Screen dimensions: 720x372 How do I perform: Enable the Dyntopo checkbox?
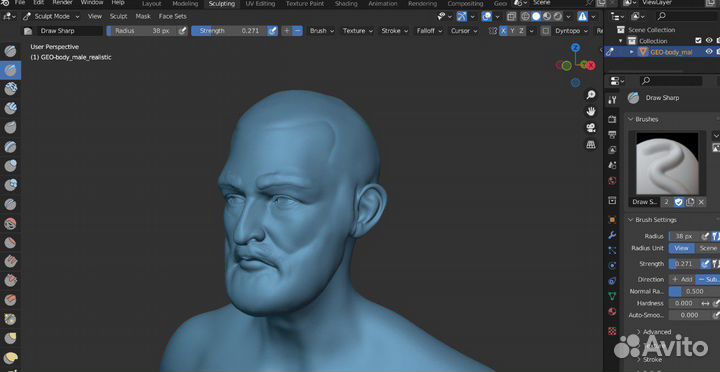(x=546, y=31)
